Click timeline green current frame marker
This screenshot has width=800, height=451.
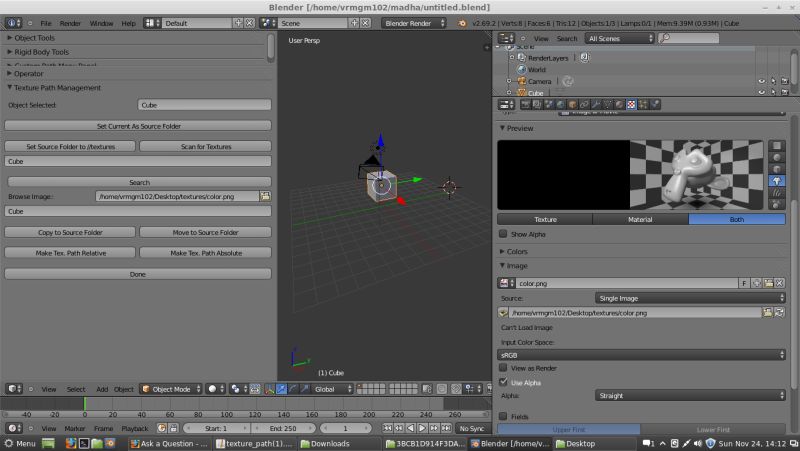tap(85, 404)
